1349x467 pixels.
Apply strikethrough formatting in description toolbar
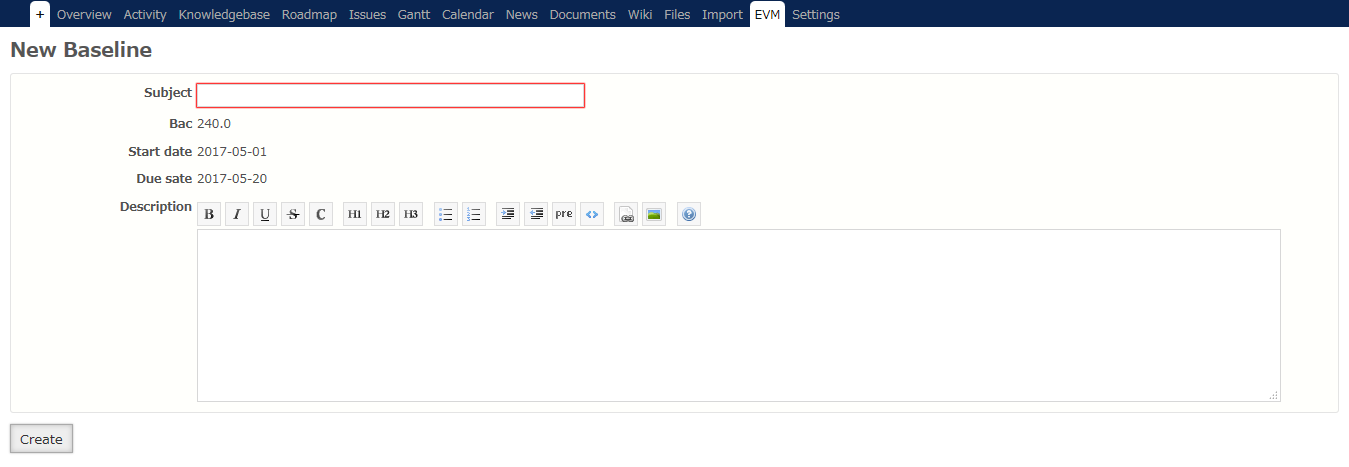tap(293, 214)
